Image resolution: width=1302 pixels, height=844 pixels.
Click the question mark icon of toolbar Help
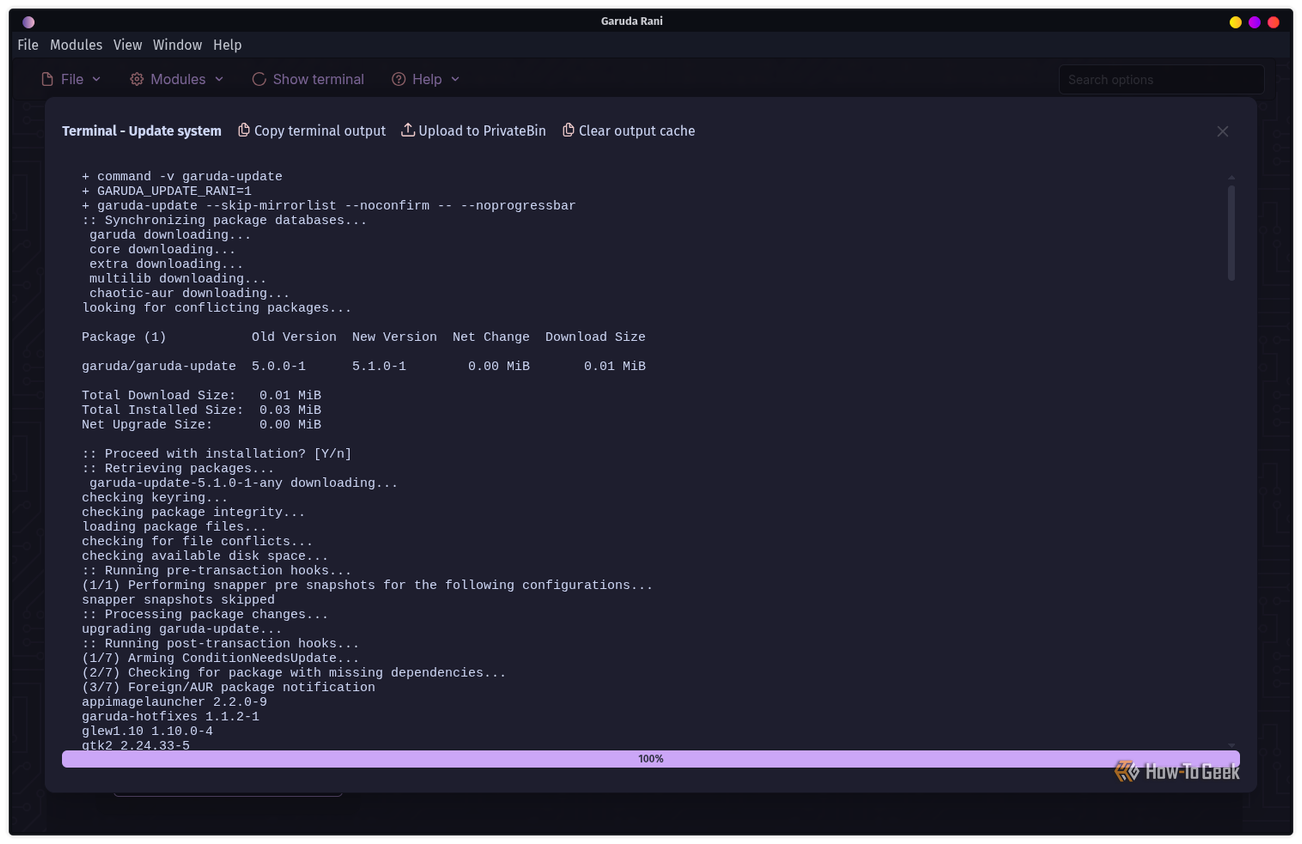coord(398,79)
